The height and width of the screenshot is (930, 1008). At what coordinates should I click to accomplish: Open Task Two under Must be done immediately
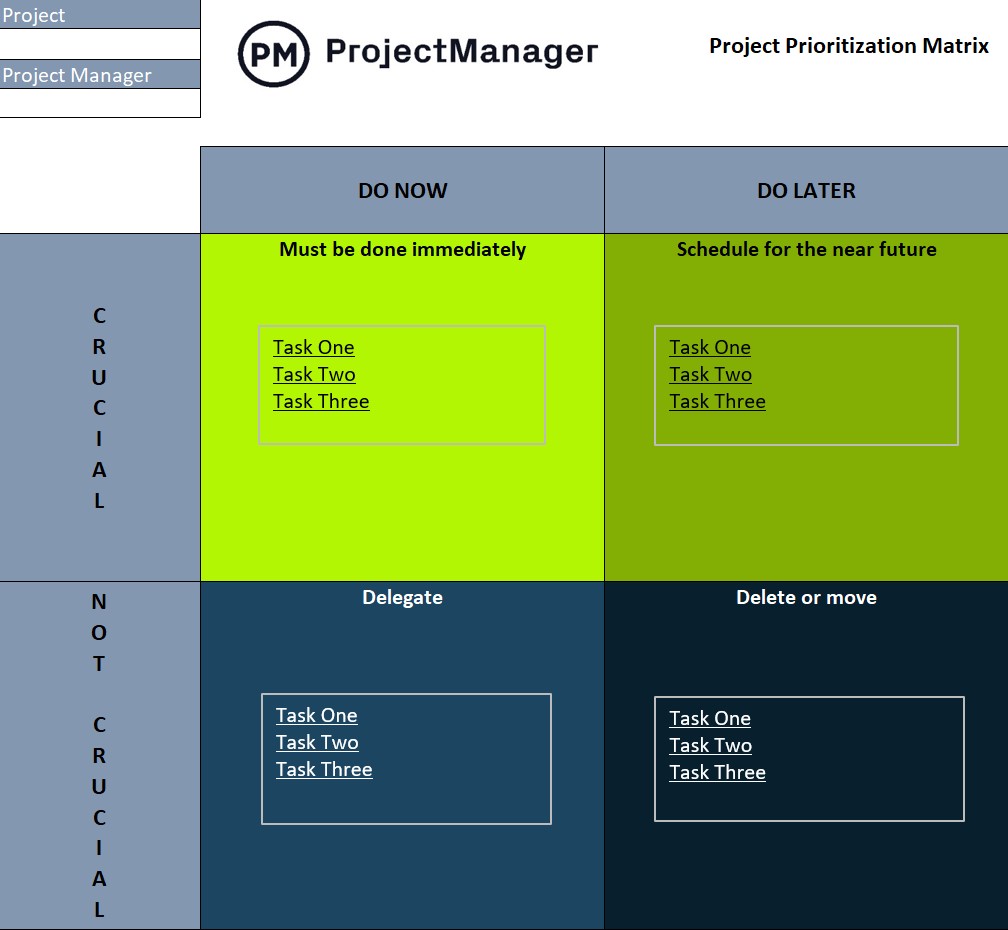(x=315, y=374)
